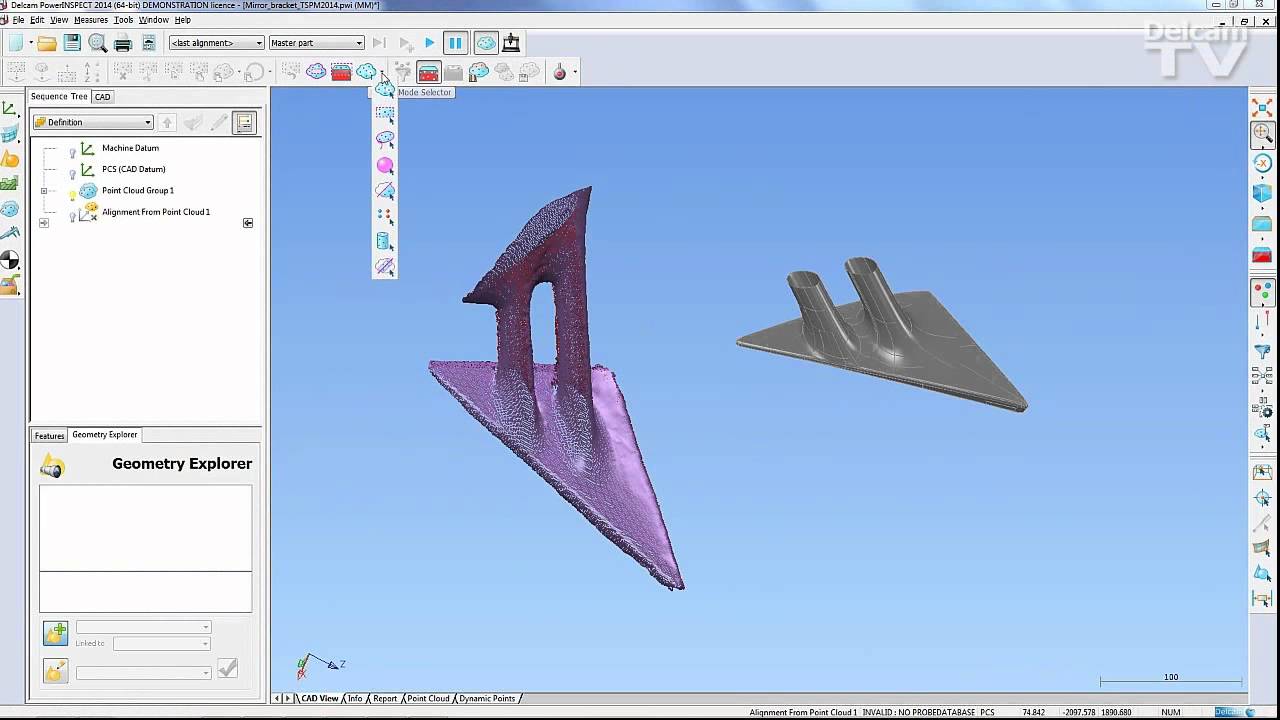
Task: Switch to the Point Cloud view tab
Action: (x=428, y=699)
